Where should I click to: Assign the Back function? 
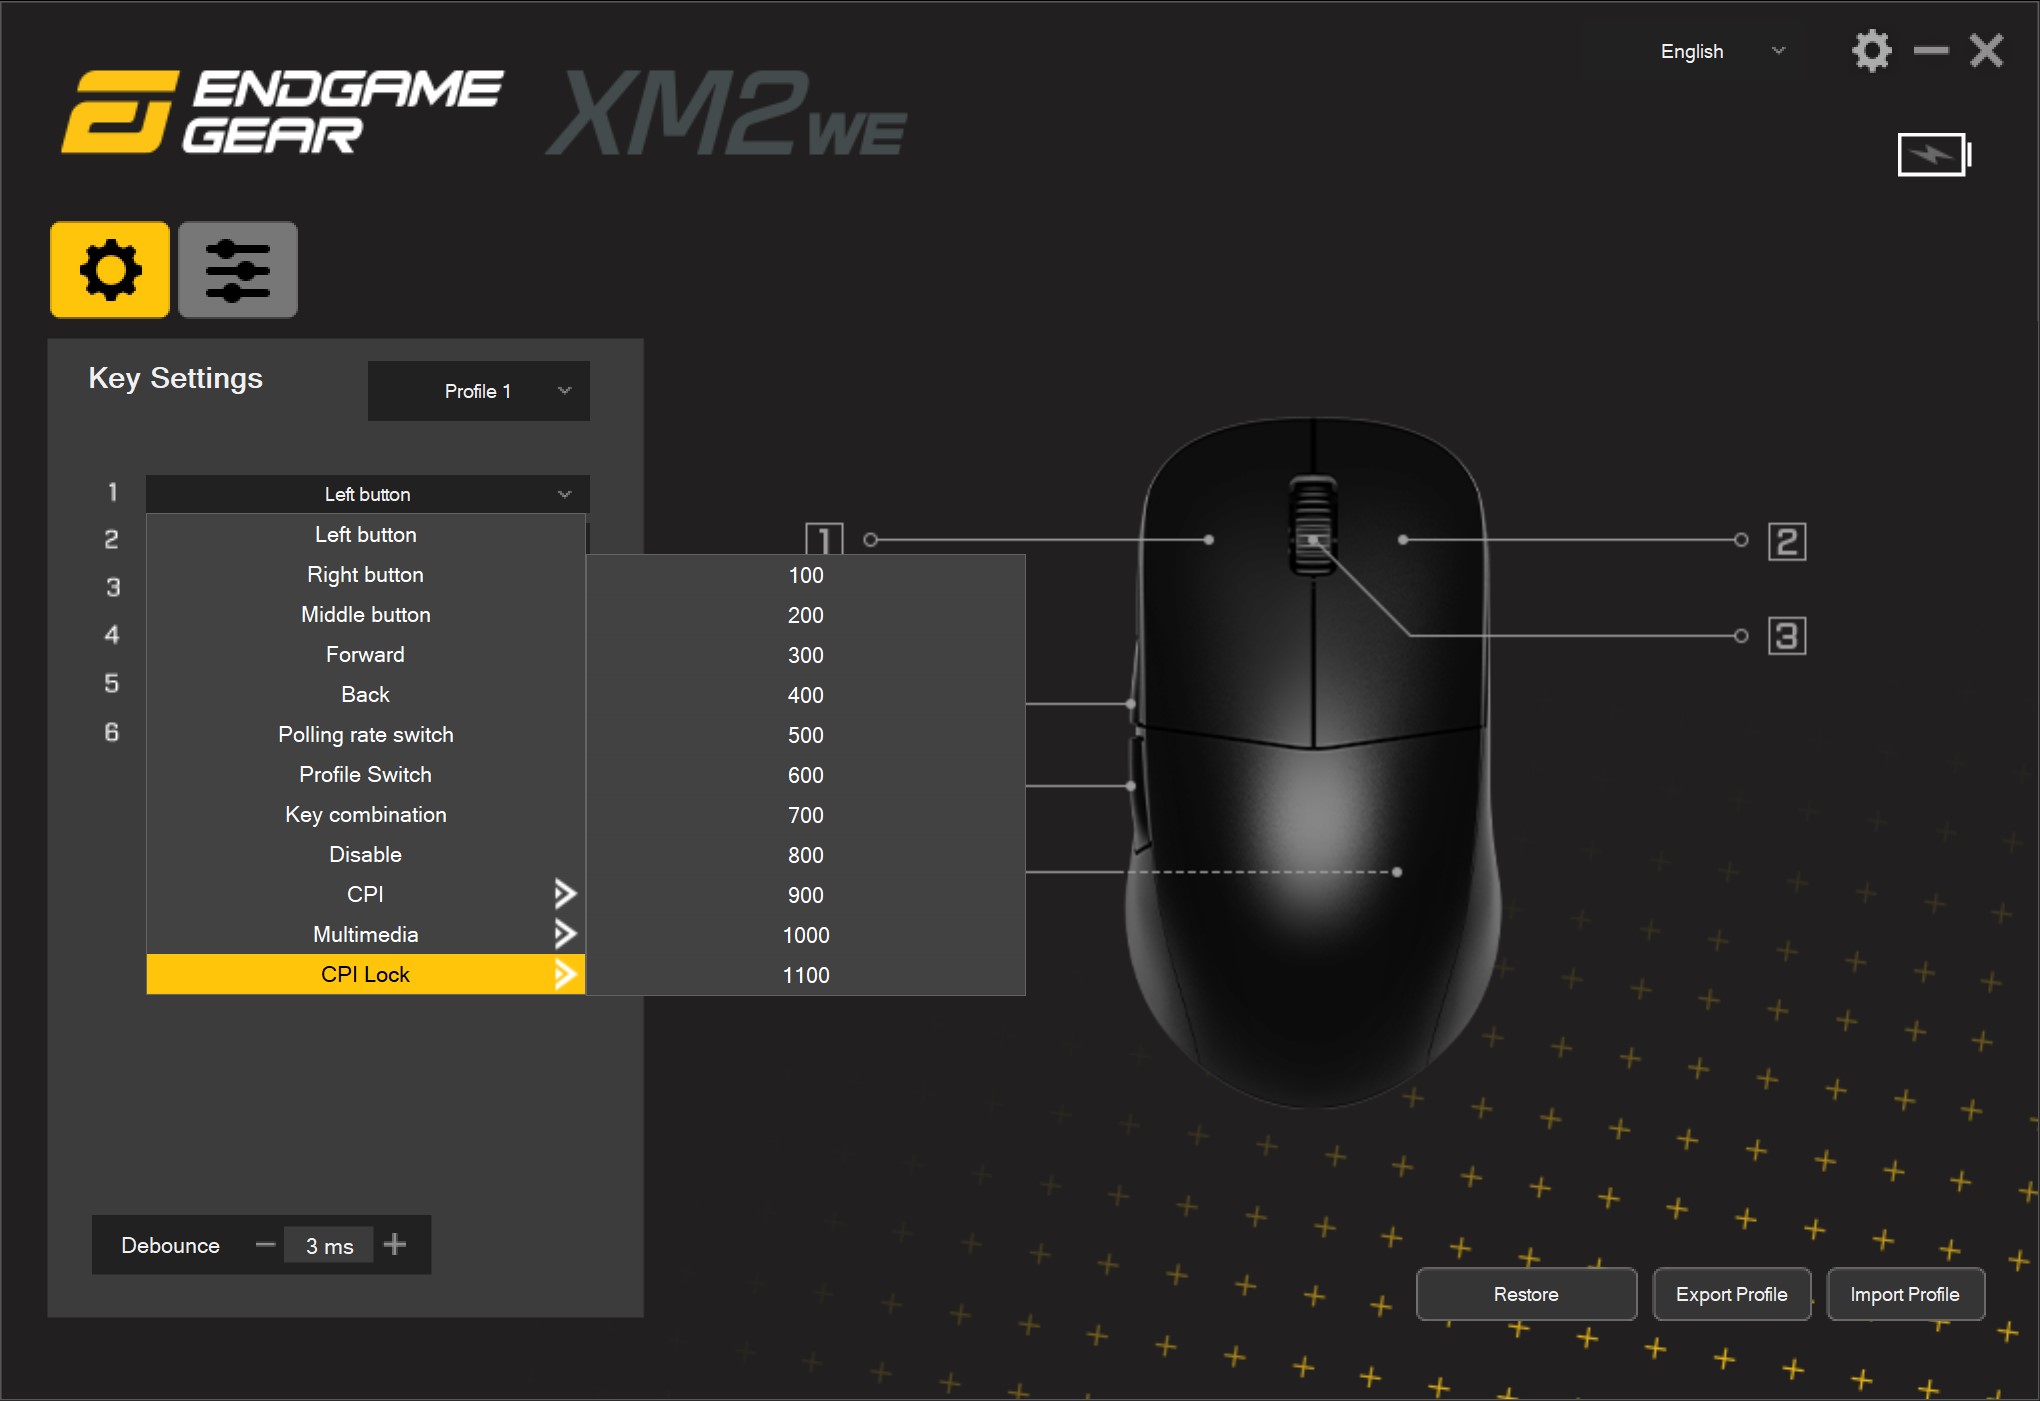point(366,695)
